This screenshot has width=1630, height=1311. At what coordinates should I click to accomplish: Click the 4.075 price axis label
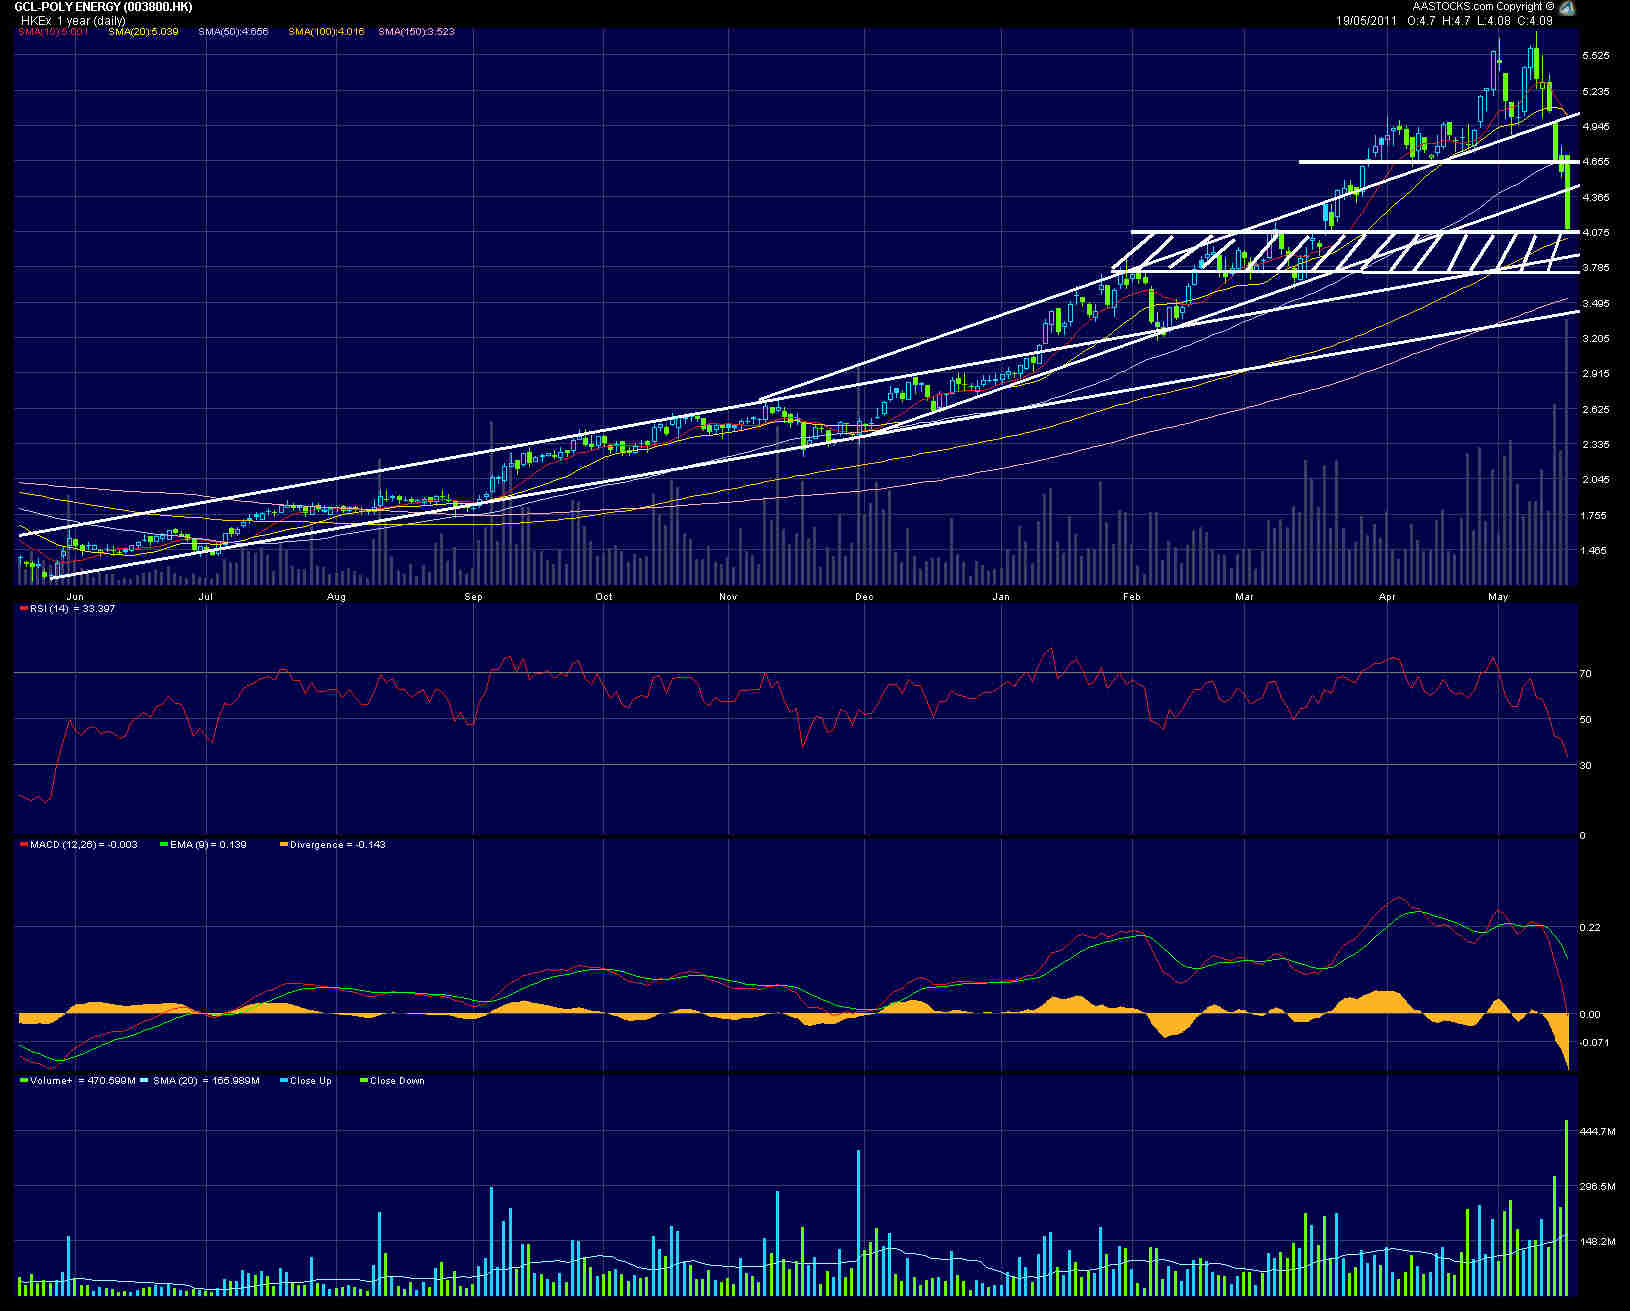pos(1596,233)
